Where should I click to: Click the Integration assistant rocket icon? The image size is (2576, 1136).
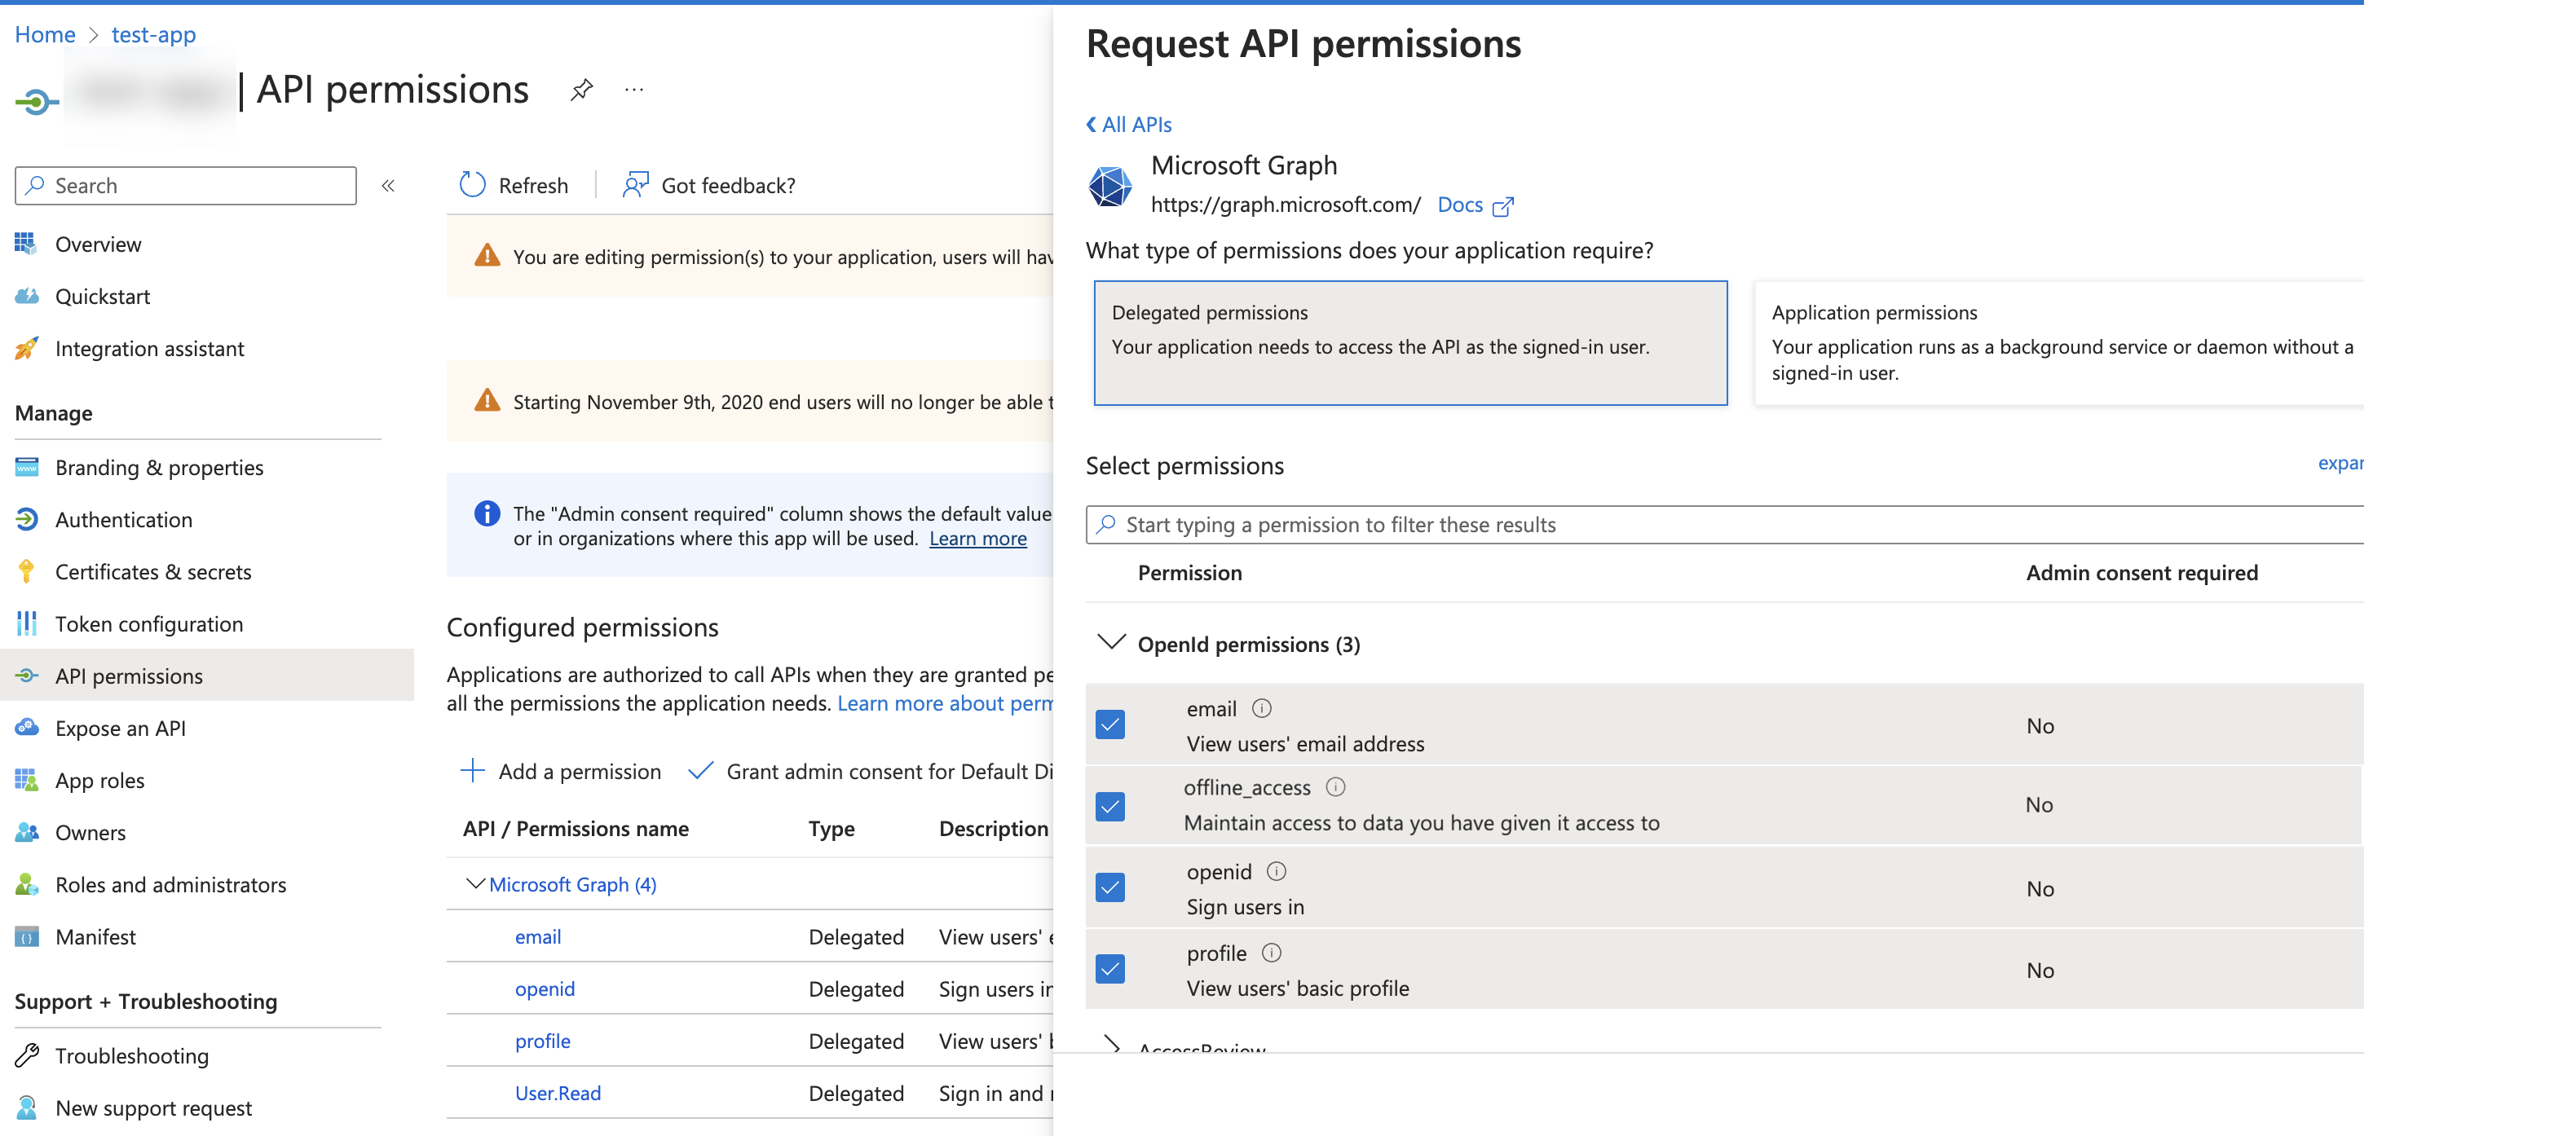(26, 348)
